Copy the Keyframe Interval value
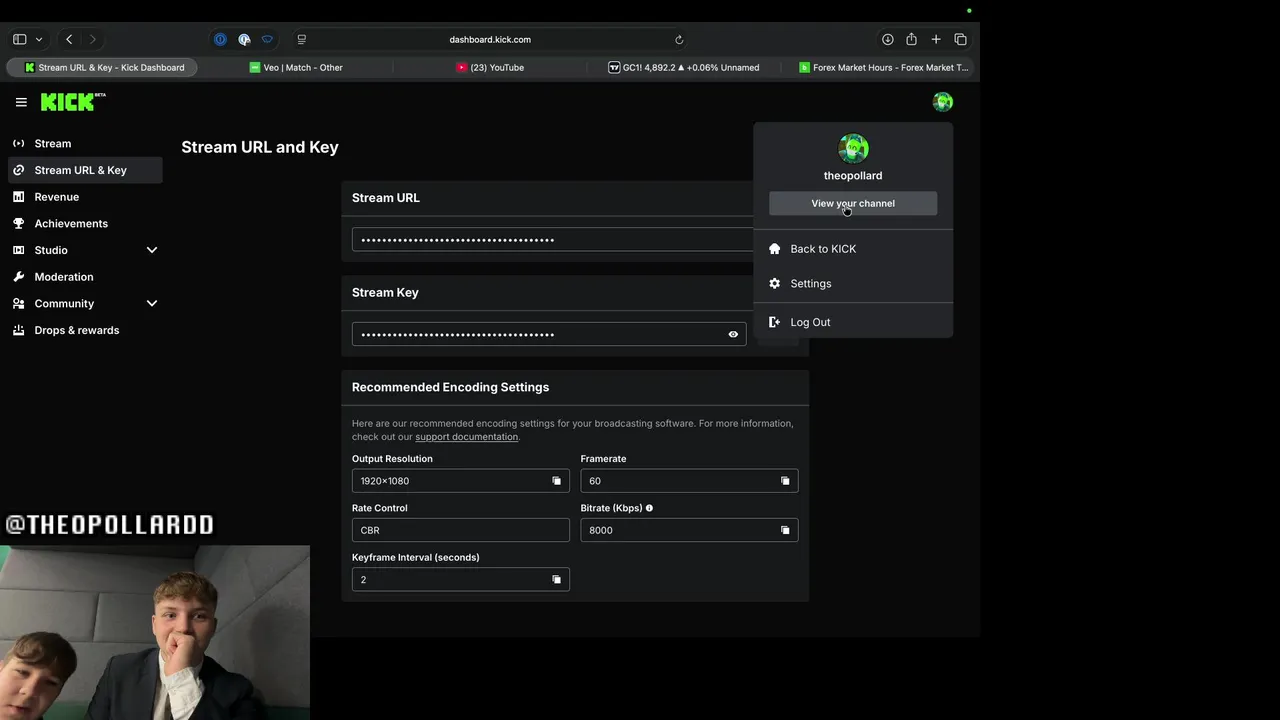Screen dimensions: 1280x720 [x=557, y=580]
